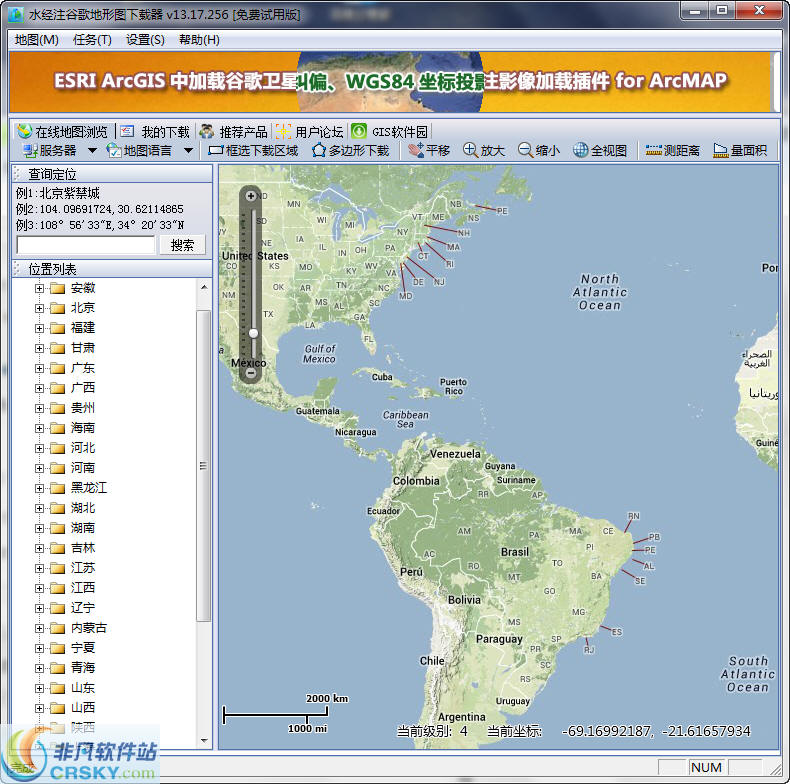Click the 青海 folder icon
This screenshot has width=790, height=784.
pyautogui.click(x=57, y=668)
